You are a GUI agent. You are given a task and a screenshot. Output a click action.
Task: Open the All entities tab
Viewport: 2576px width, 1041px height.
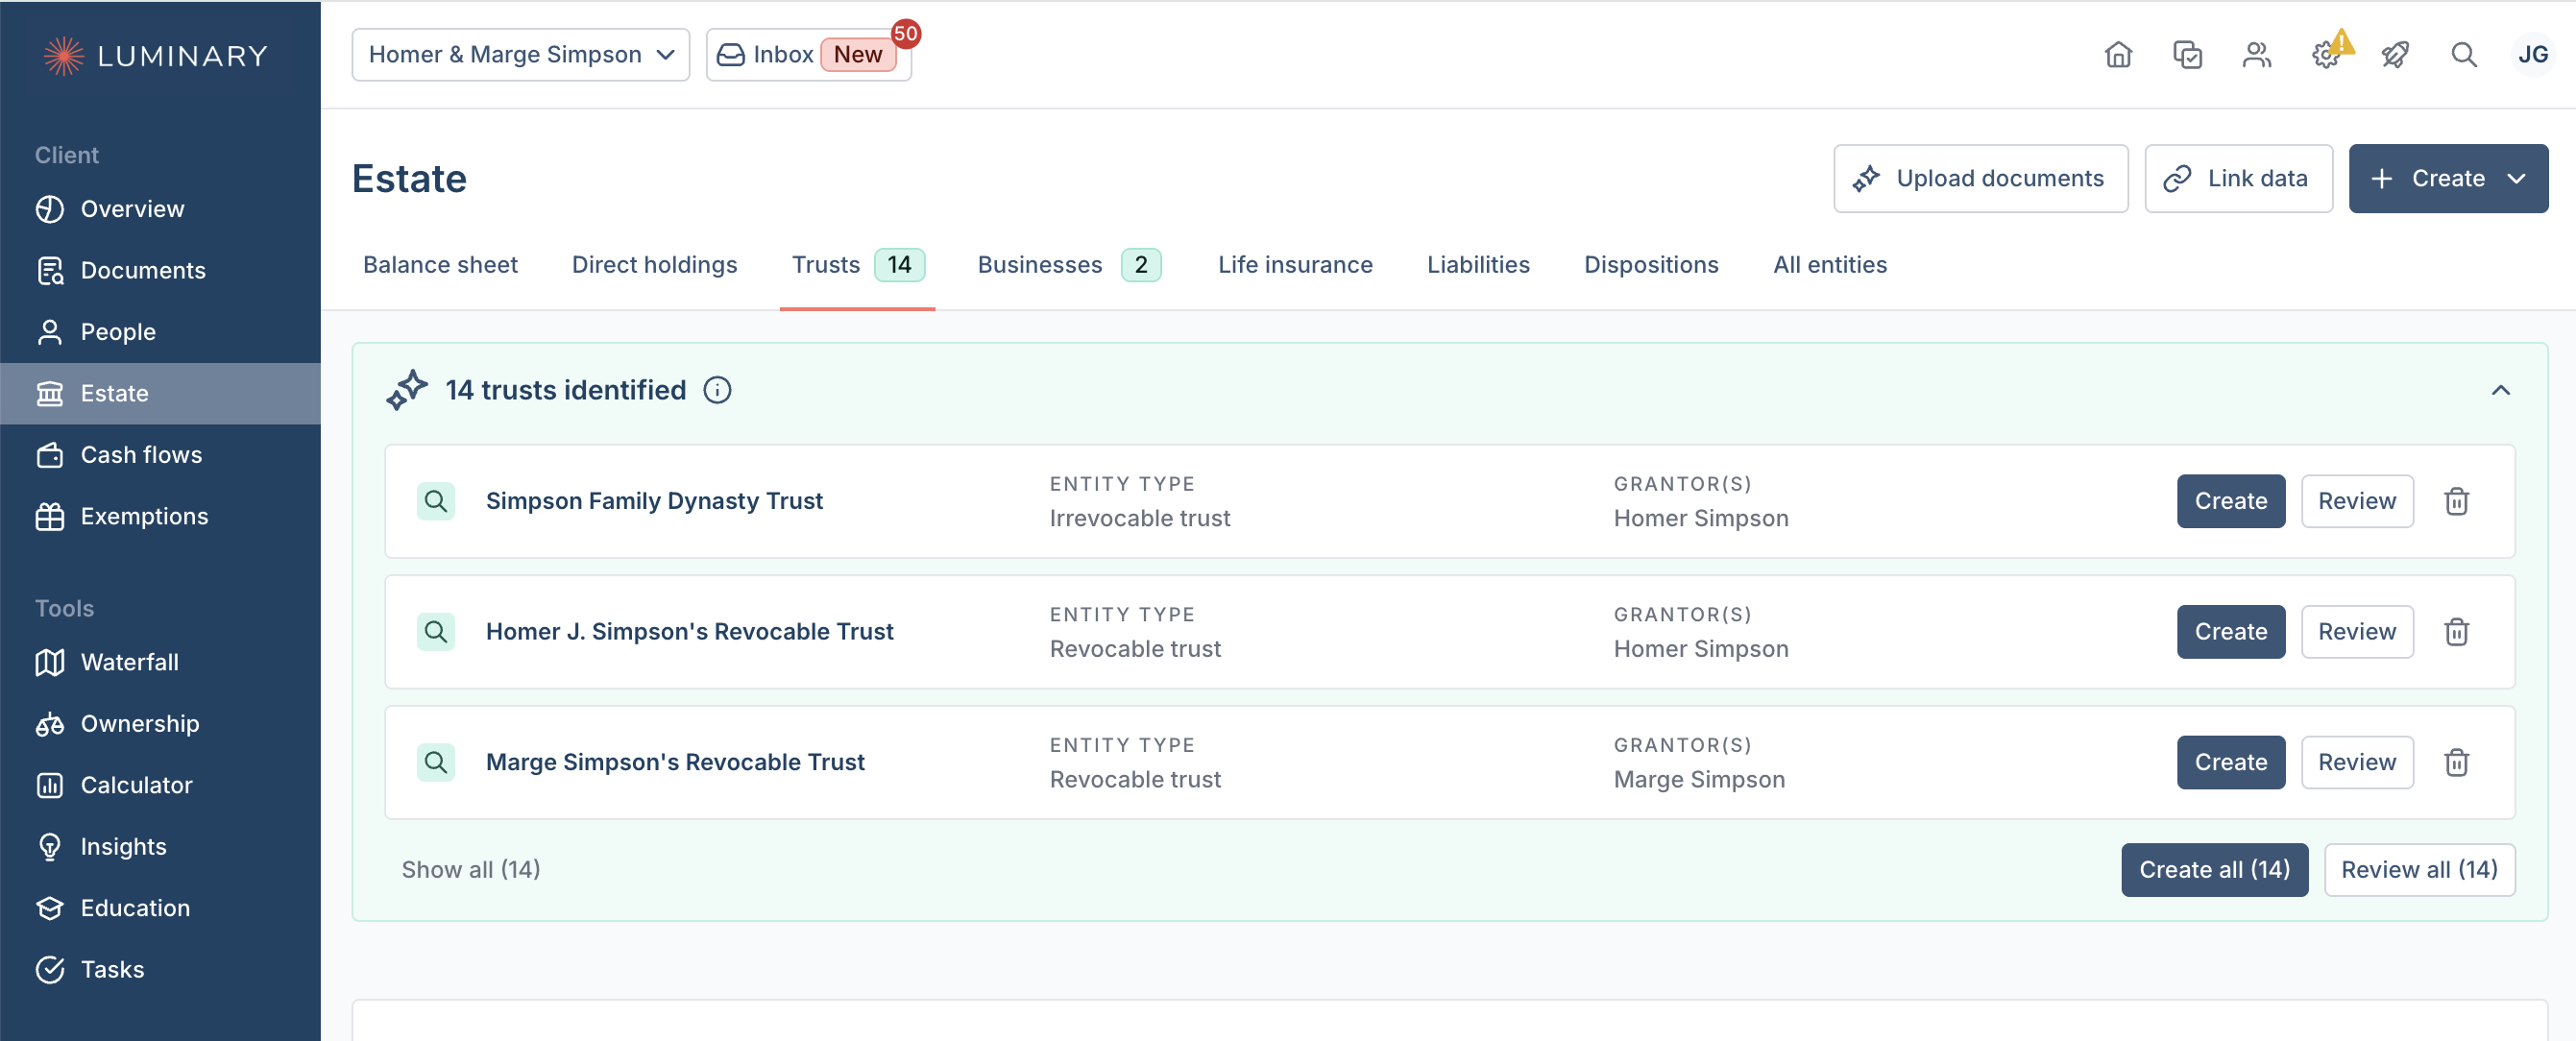click(1830, 265)
